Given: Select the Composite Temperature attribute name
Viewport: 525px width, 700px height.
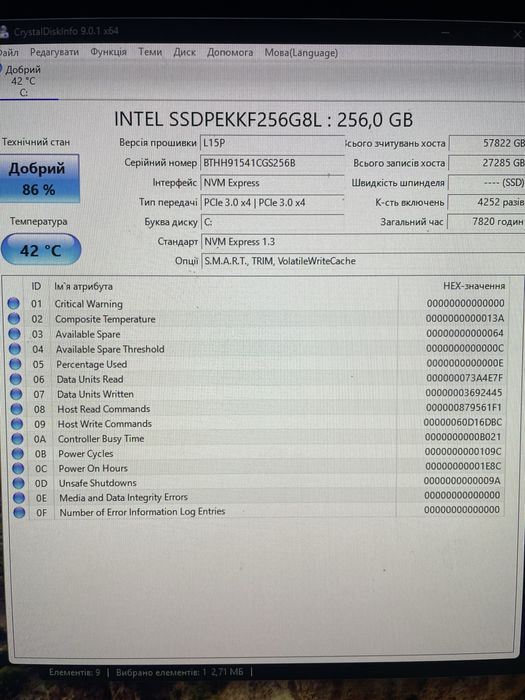Looking at the screenshot, I should coord(105,319).
